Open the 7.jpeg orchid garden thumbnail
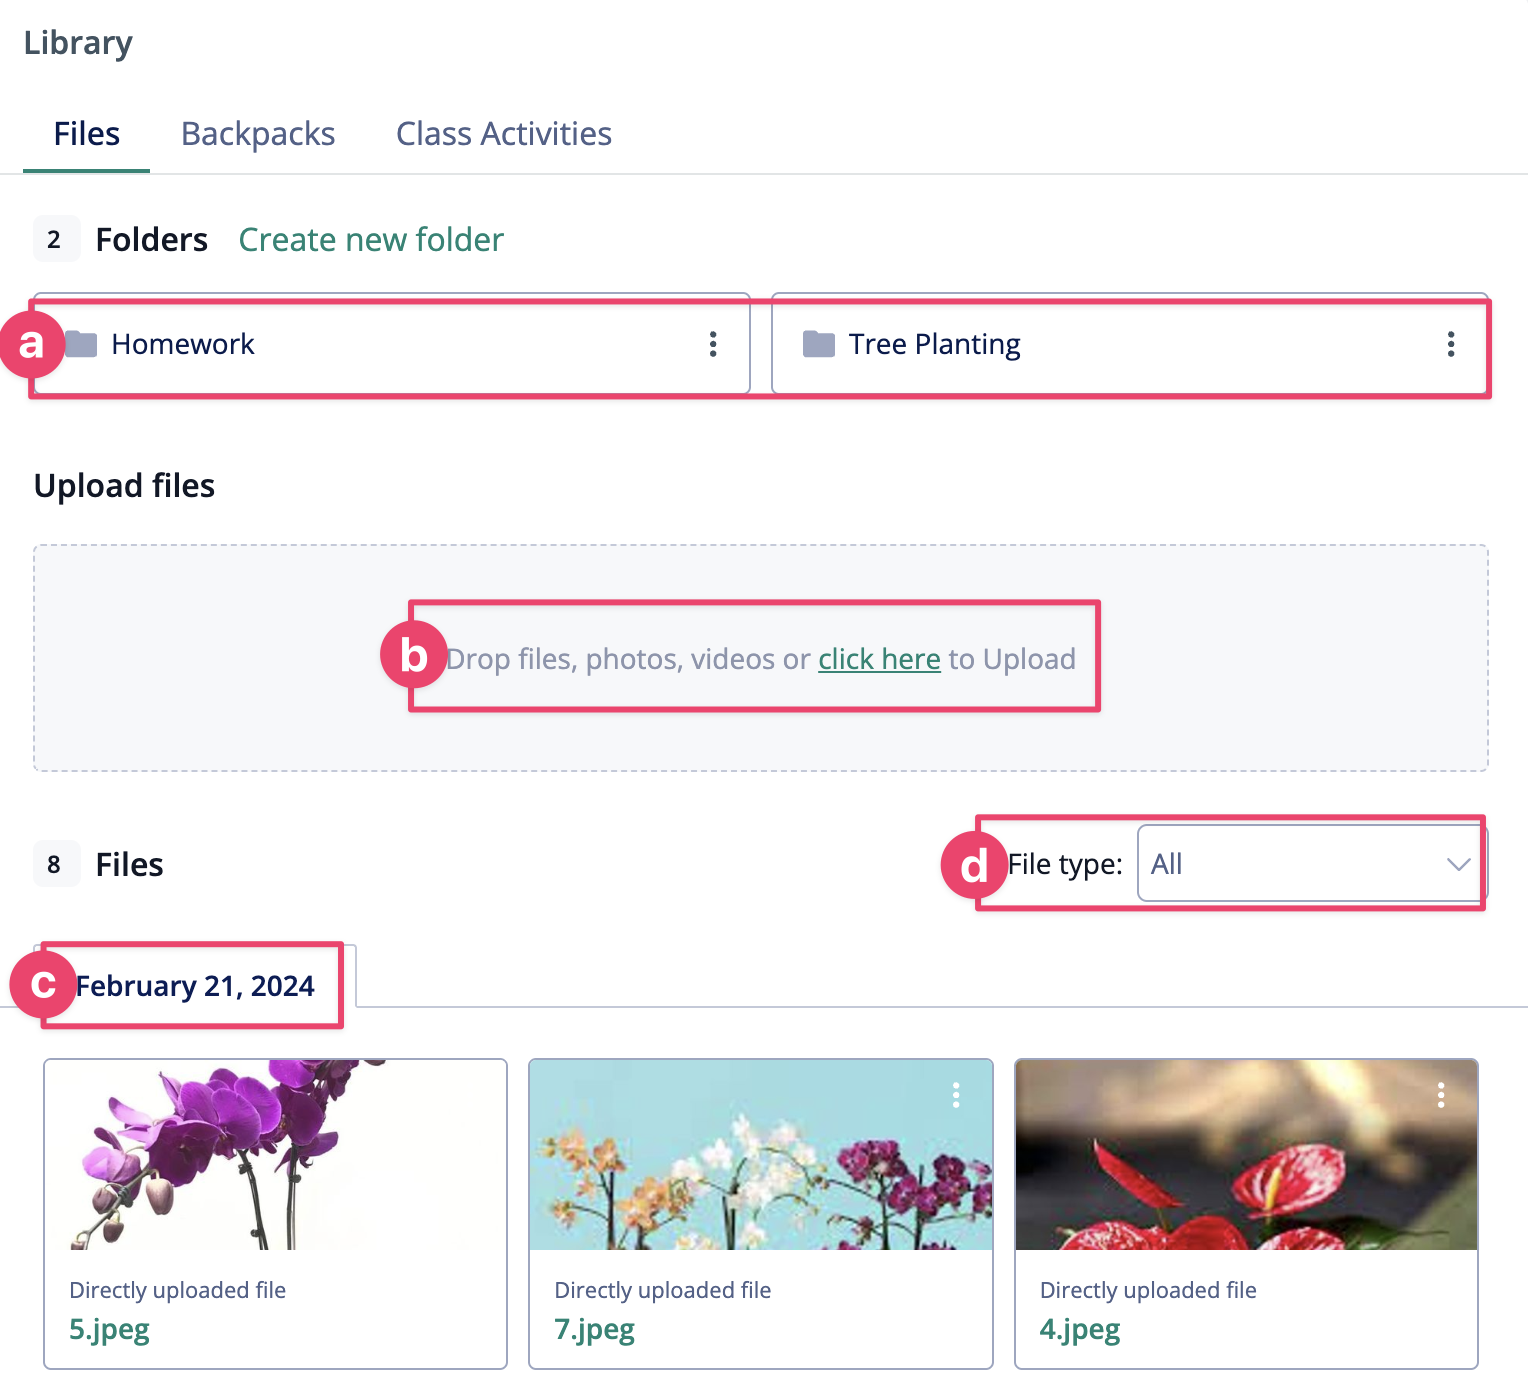 click(760, 1155)
